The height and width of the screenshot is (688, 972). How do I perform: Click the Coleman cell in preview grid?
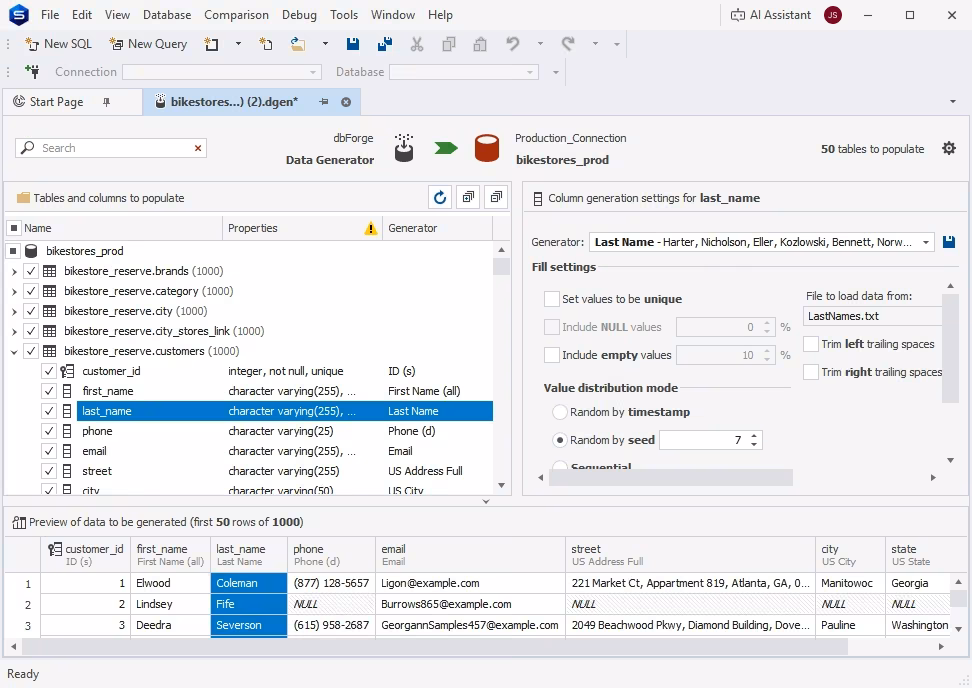click(249, 583)
